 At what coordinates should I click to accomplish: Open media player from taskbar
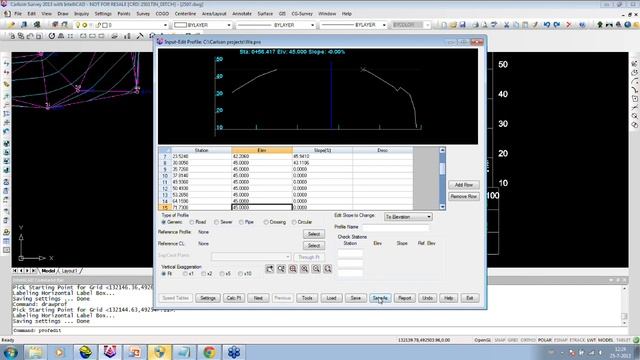pos(60,352)
